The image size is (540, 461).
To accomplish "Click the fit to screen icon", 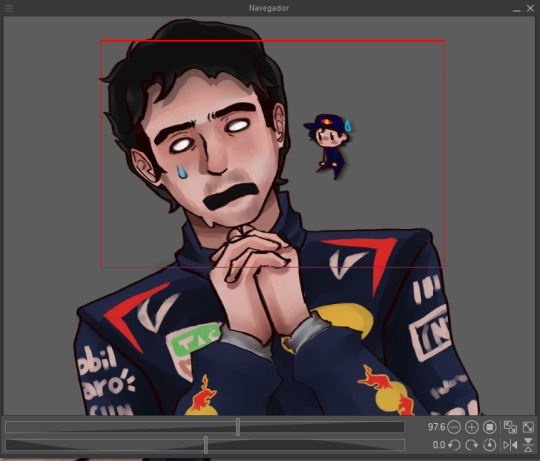I will [528, 427].
